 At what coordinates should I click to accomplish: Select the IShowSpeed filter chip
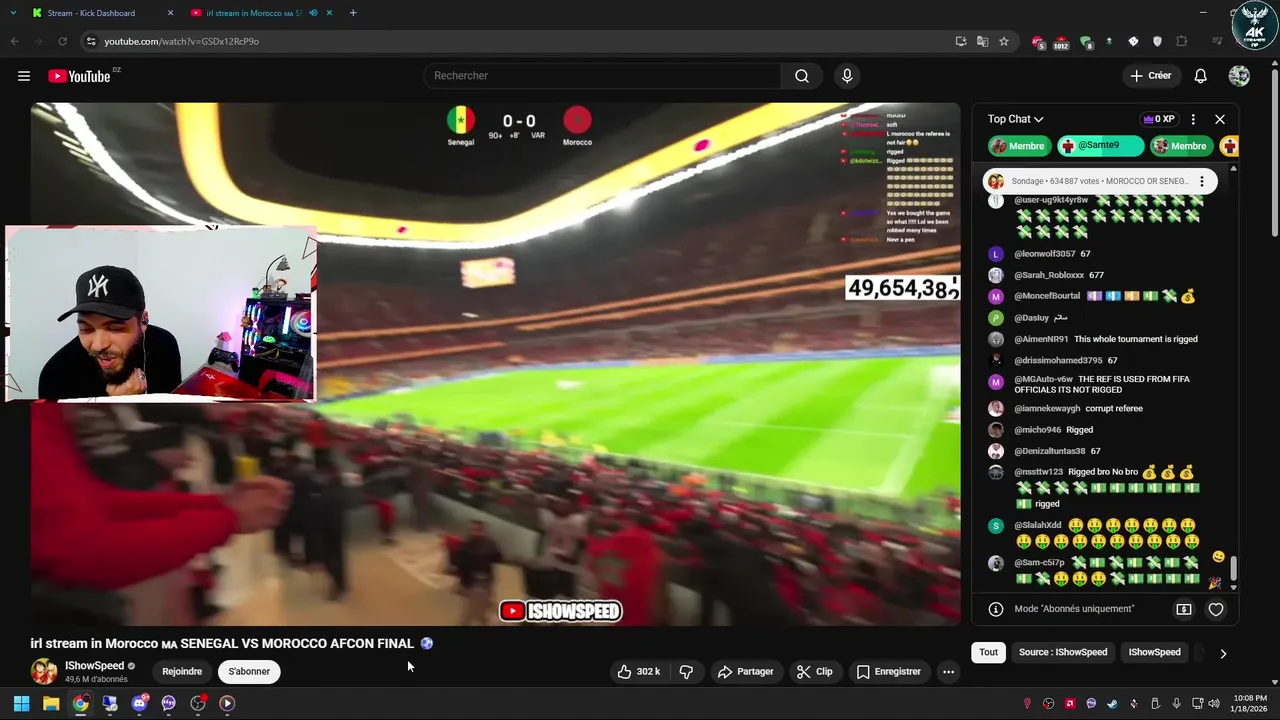tap(1154, 652)
